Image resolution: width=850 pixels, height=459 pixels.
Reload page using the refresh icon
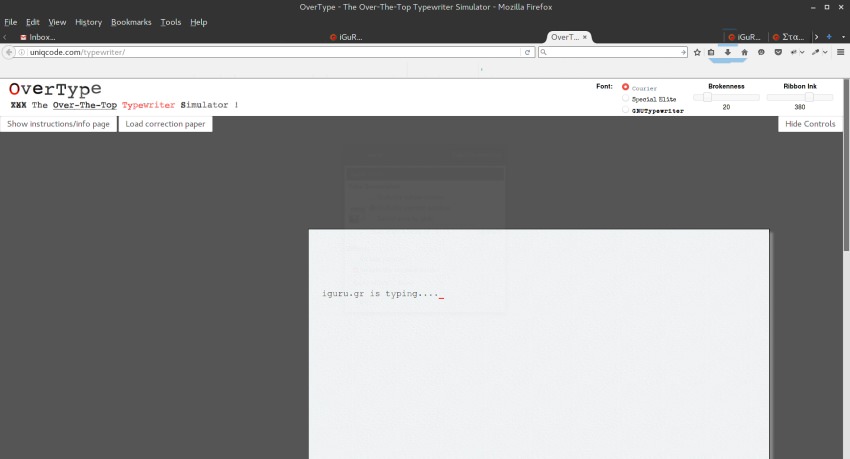[x=527, y=52]
